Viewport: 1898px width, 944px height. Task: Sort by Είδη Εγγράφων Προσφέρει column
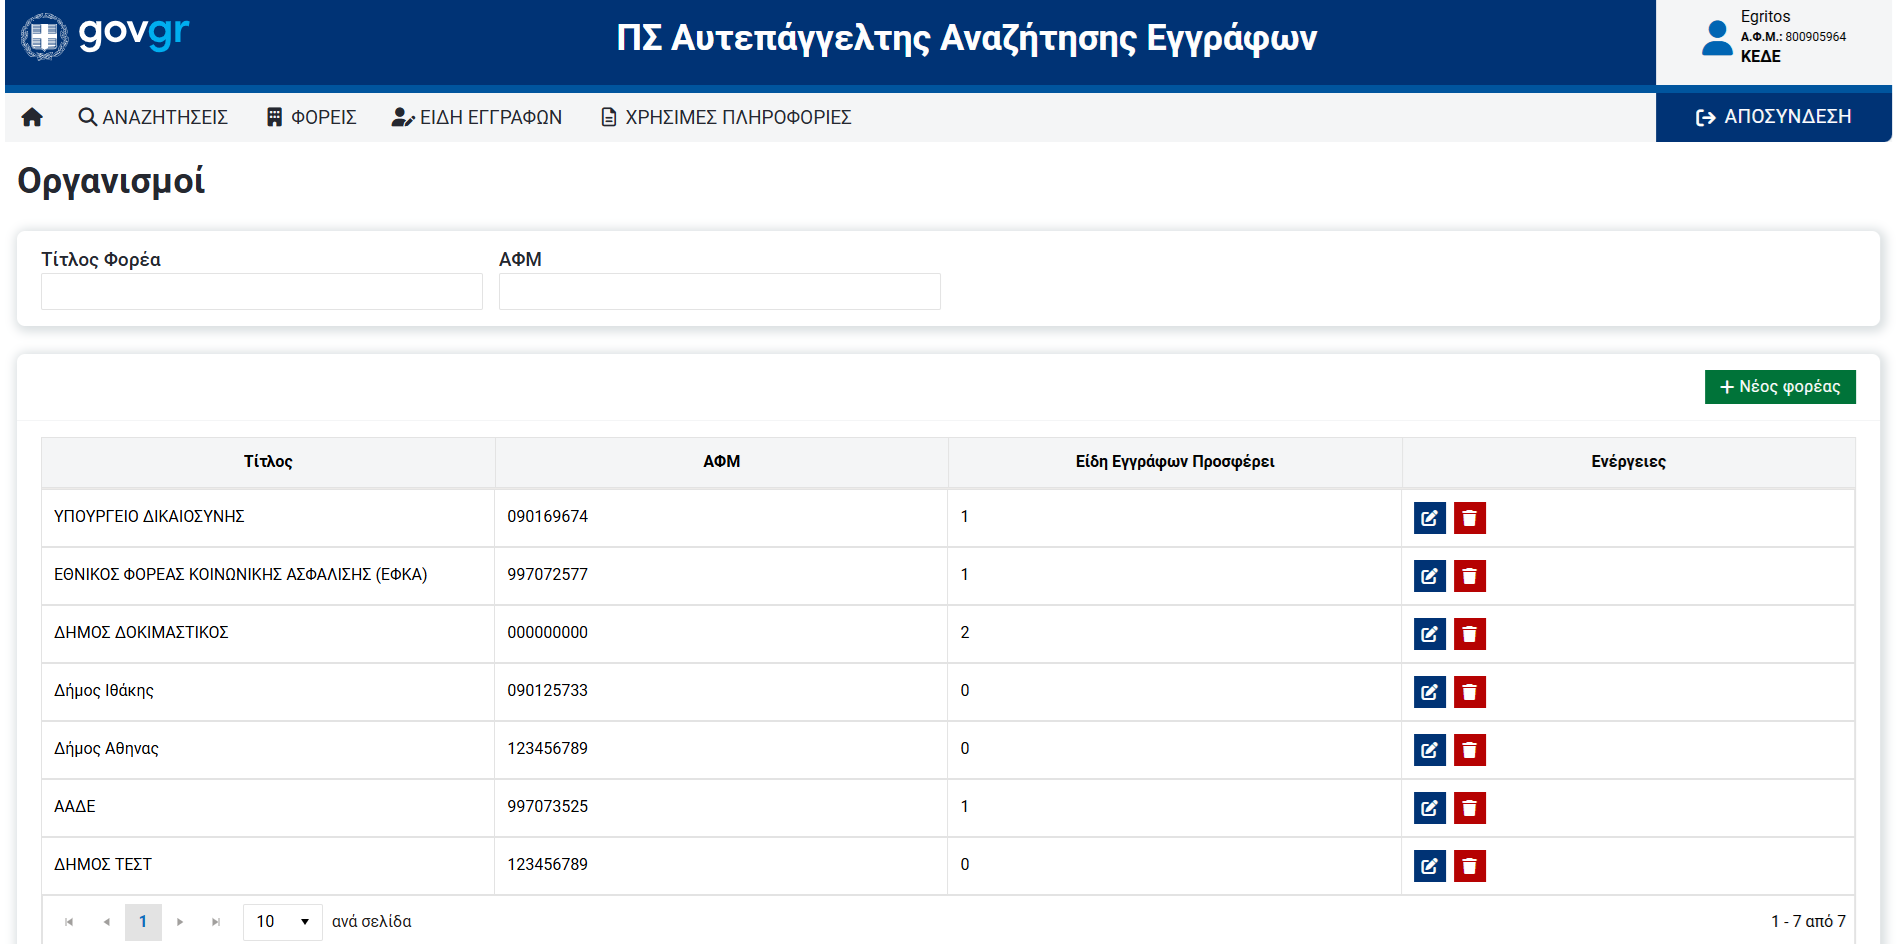[1175, 462]
